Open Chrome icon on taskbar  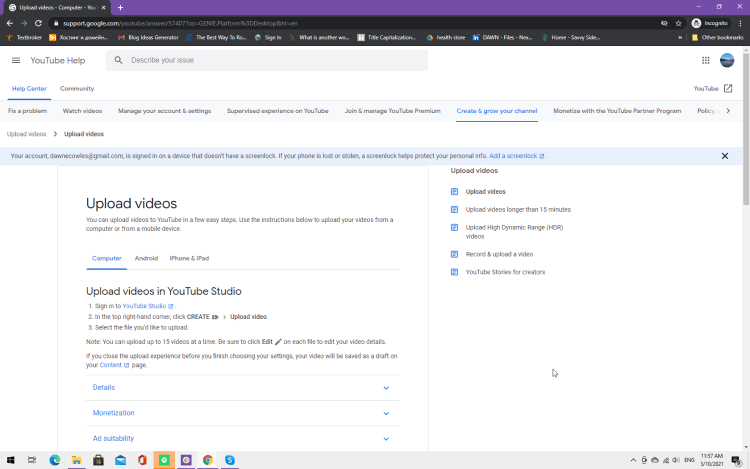coord(208,460)
